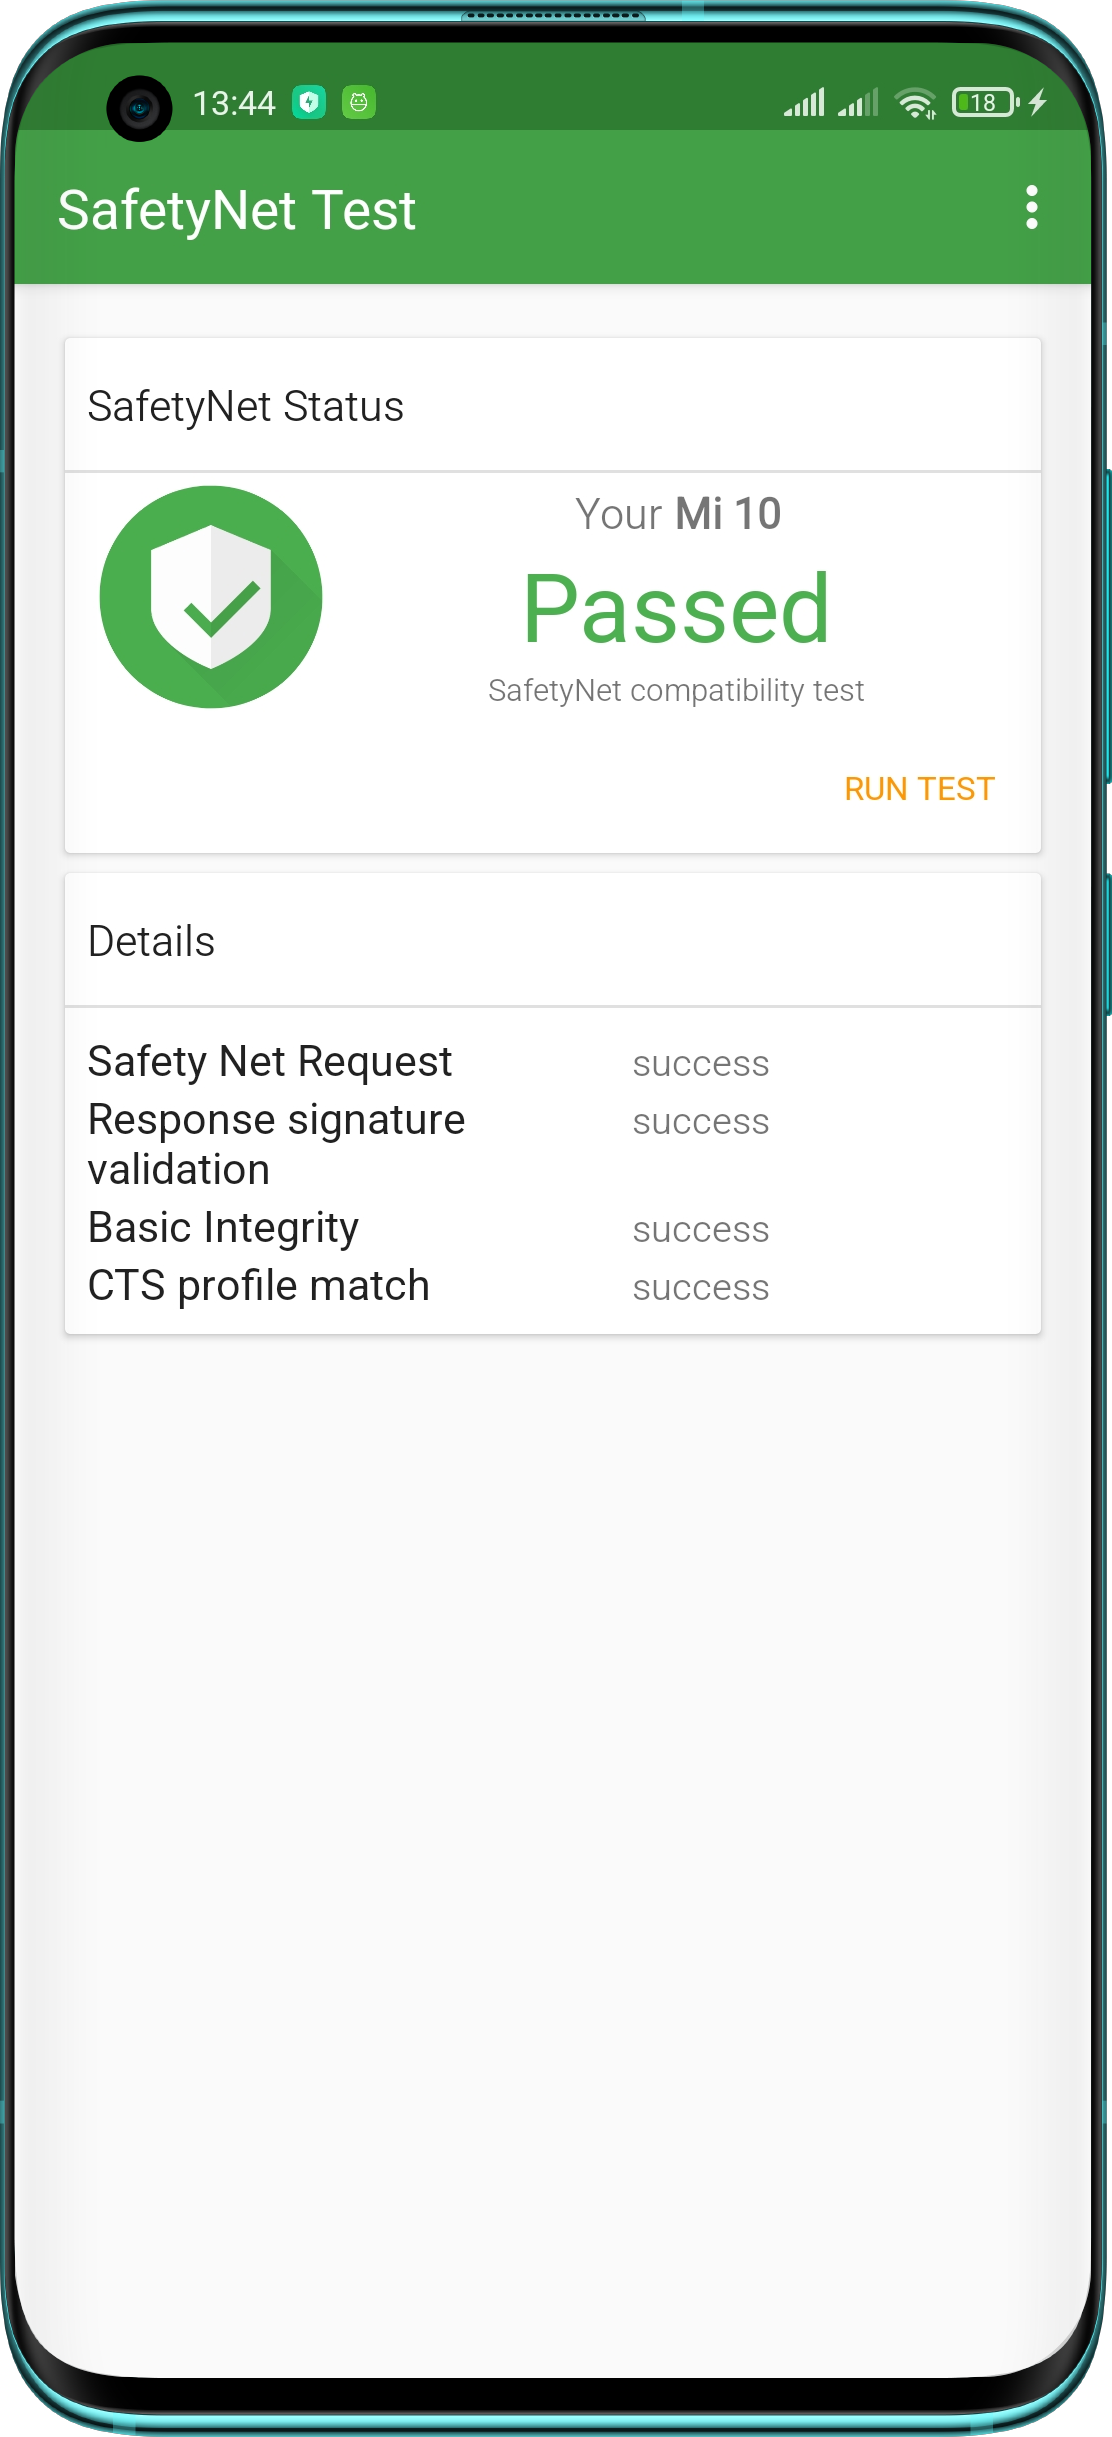
Task: Tap the SafetyNet Test app title
Action: click(x=236, y=211)
